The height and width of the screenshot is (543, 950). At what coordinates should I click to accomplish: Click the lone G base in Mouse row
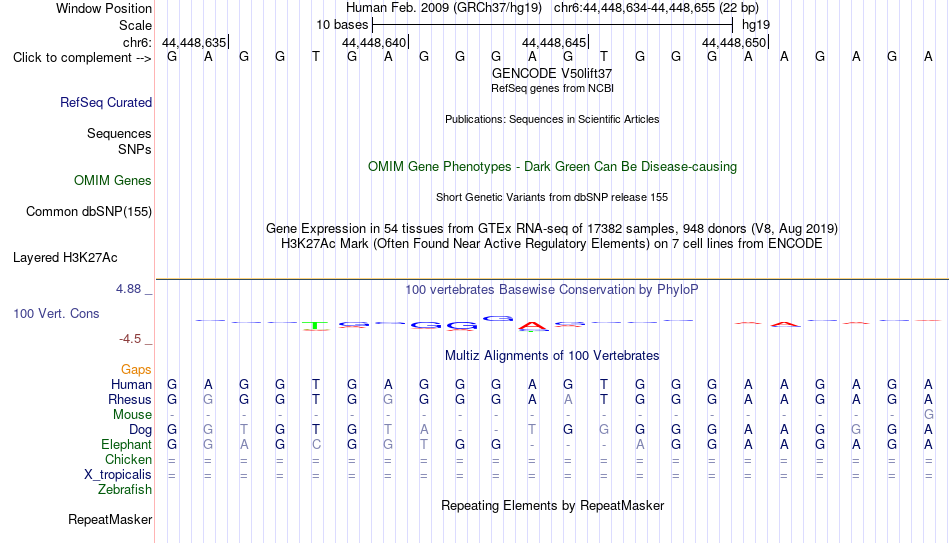tap(928, 415)
